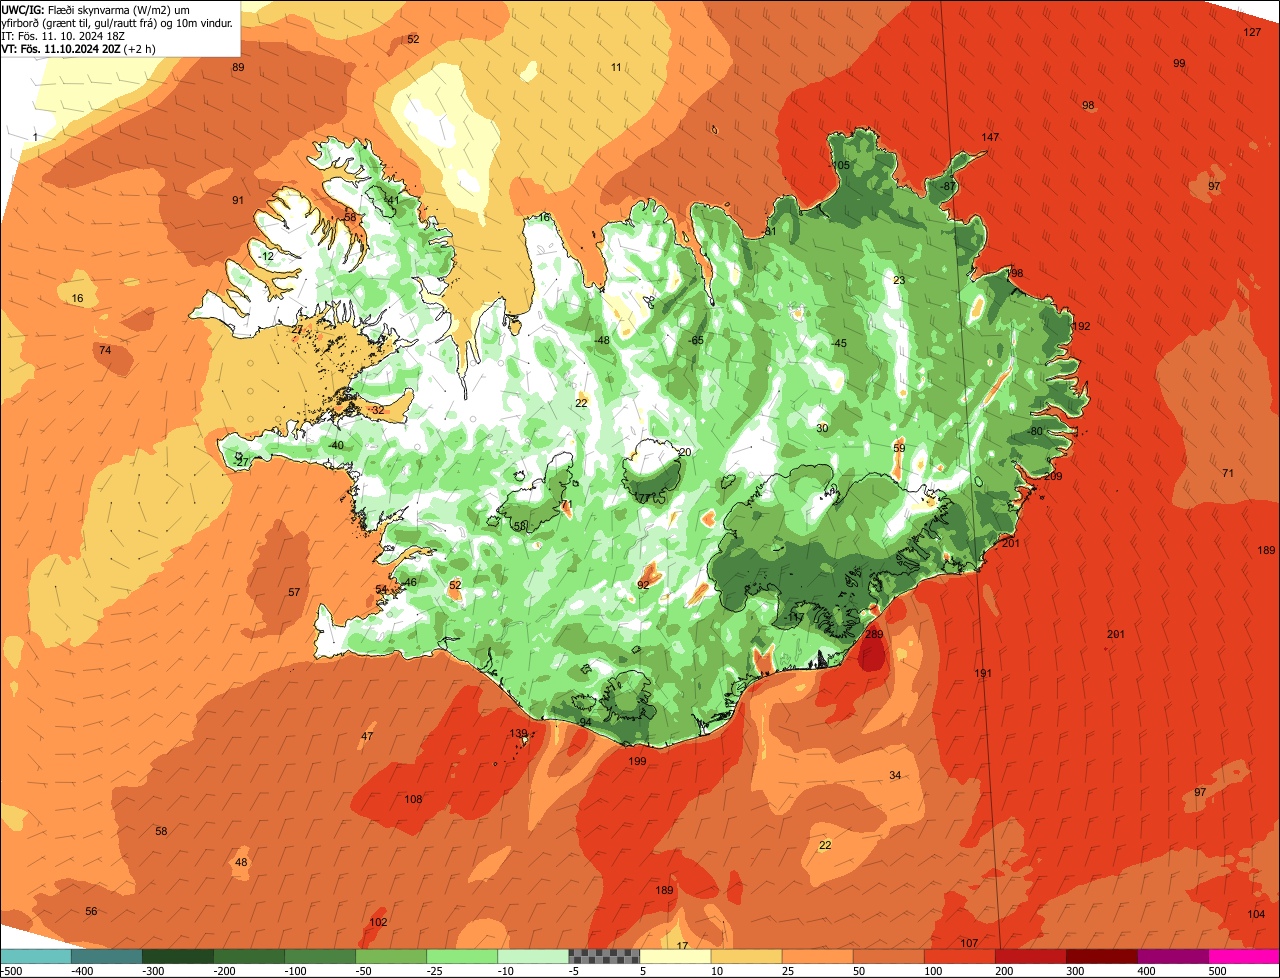This screenshot has width=1280, height=978.
Task: Click the -10 to -5 pale green legend swatch
Action: [x=532, y=956]
